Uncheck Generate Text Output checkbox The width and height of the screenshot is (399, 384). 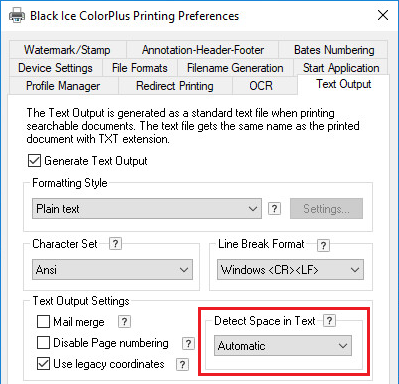coord(34,161)
